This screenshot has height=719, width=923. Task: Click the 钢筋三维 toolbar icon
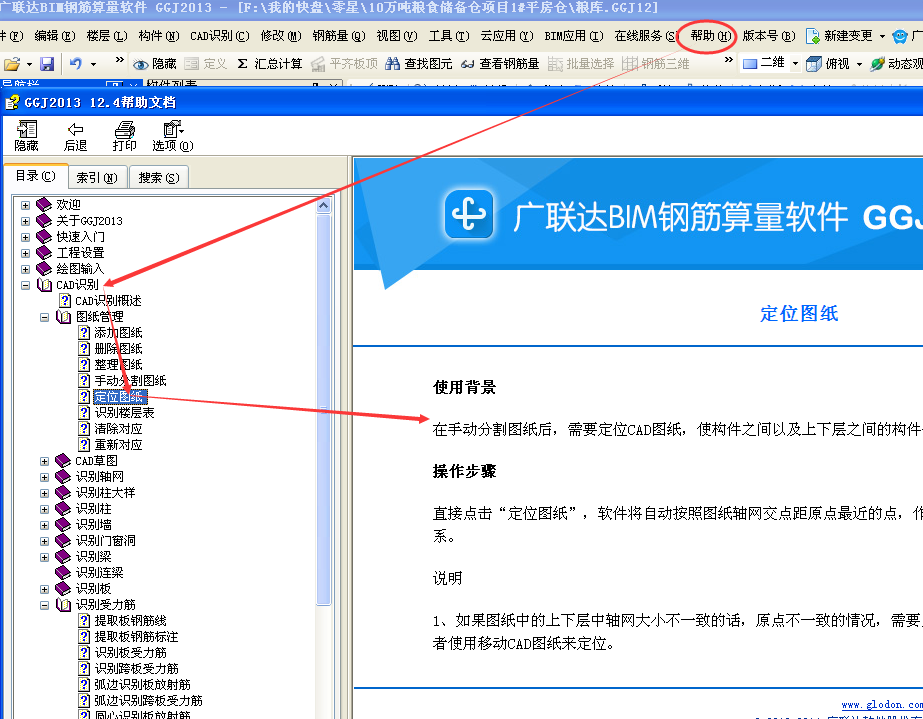click(630, 64)
